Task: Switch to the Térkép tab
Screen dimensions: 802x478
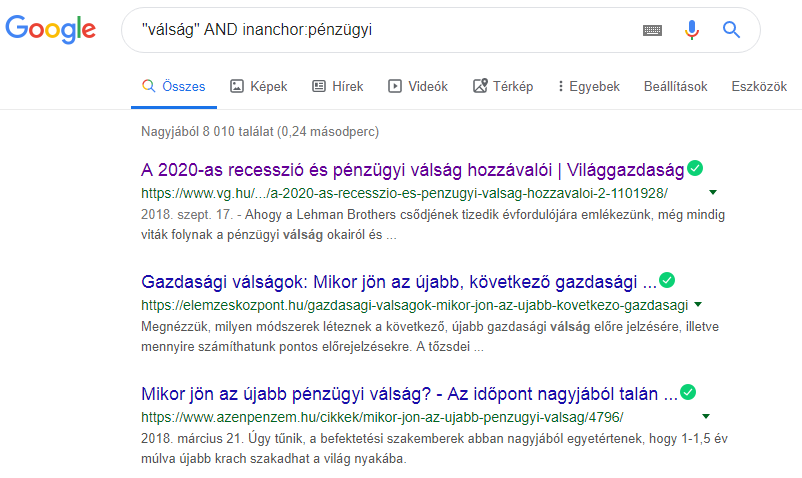Action: (x=503, y=86)
